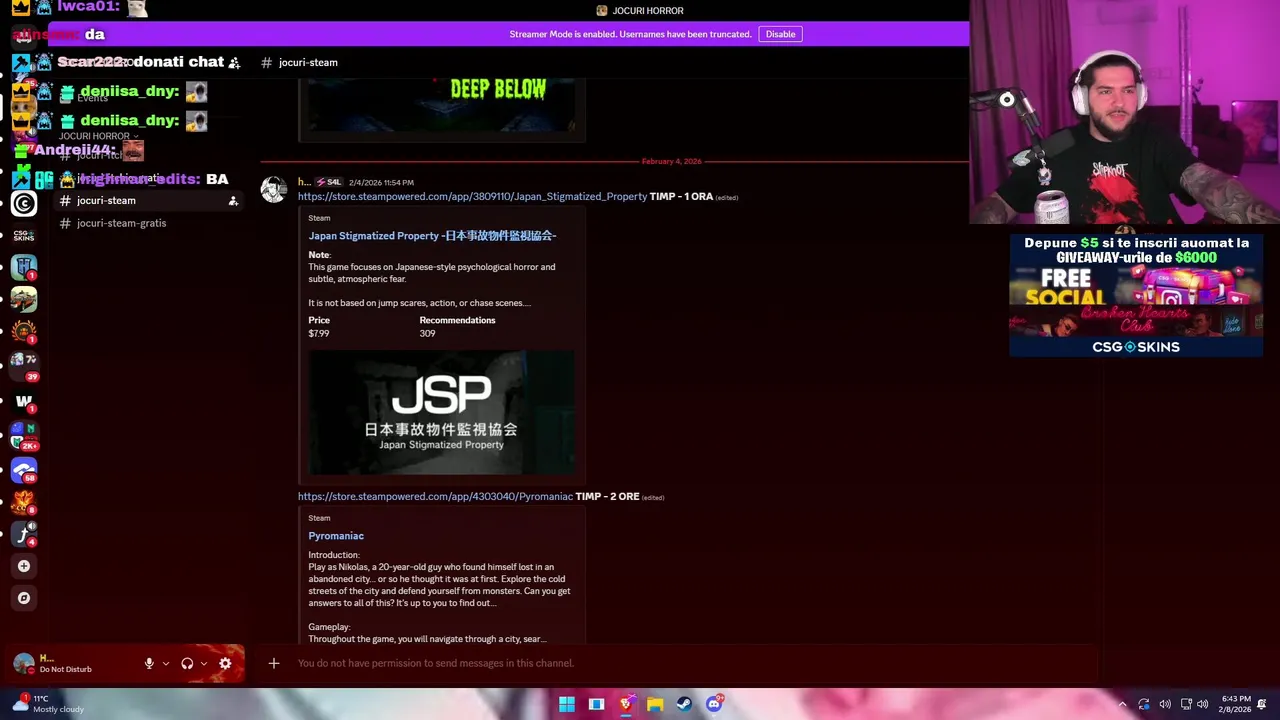Open server icon with 58 badge

pos(24,469)
